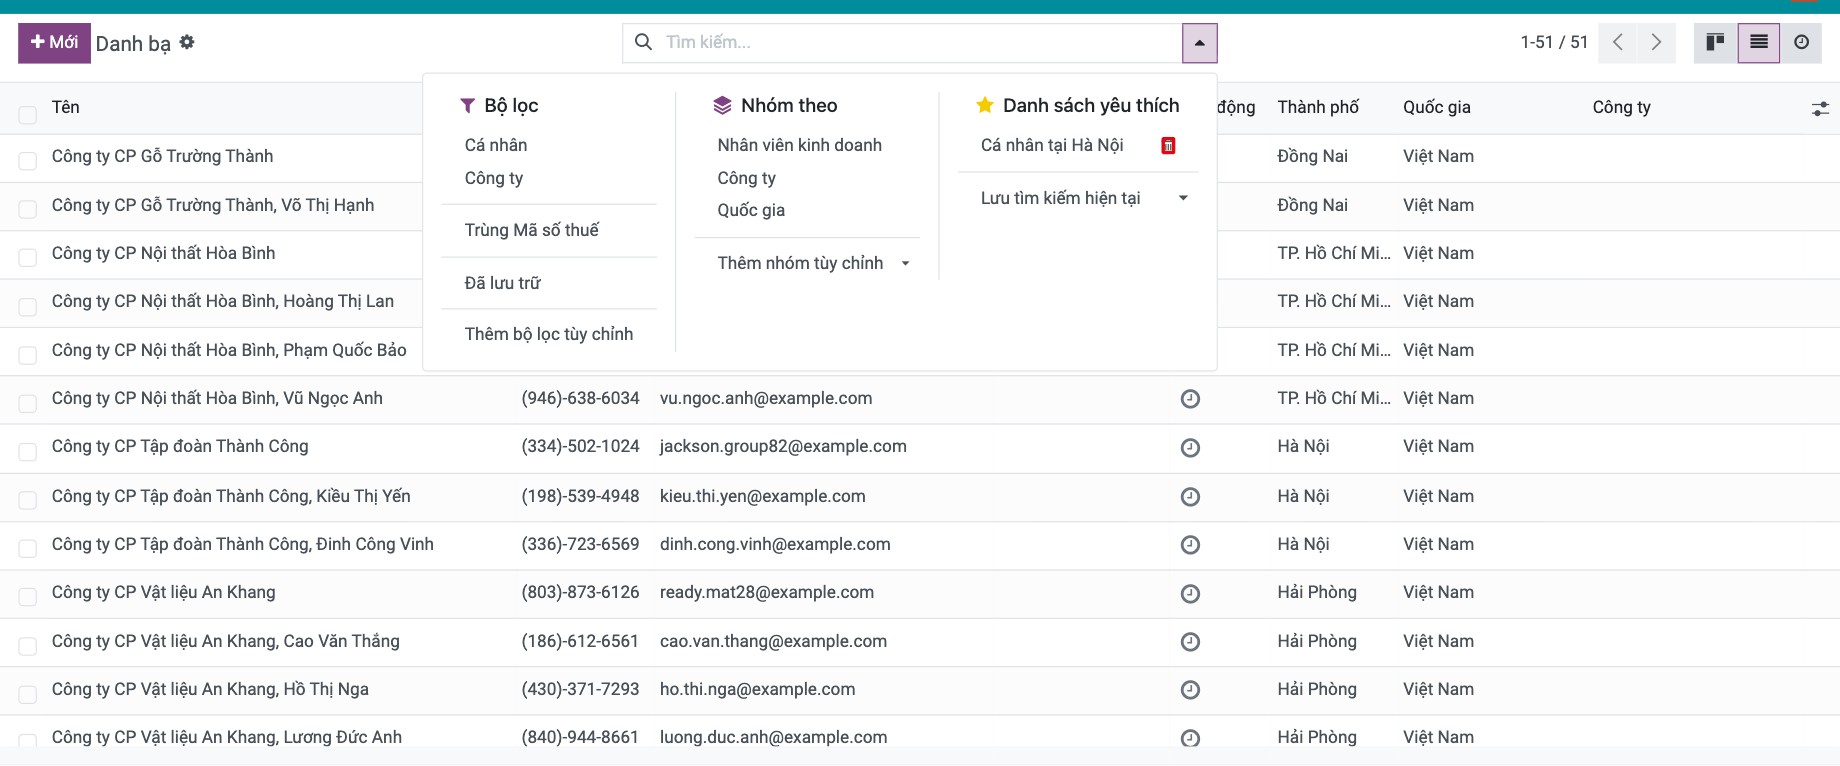
Task: Open the 1-51 / 51 pager counter
Action: [1554, 42]
